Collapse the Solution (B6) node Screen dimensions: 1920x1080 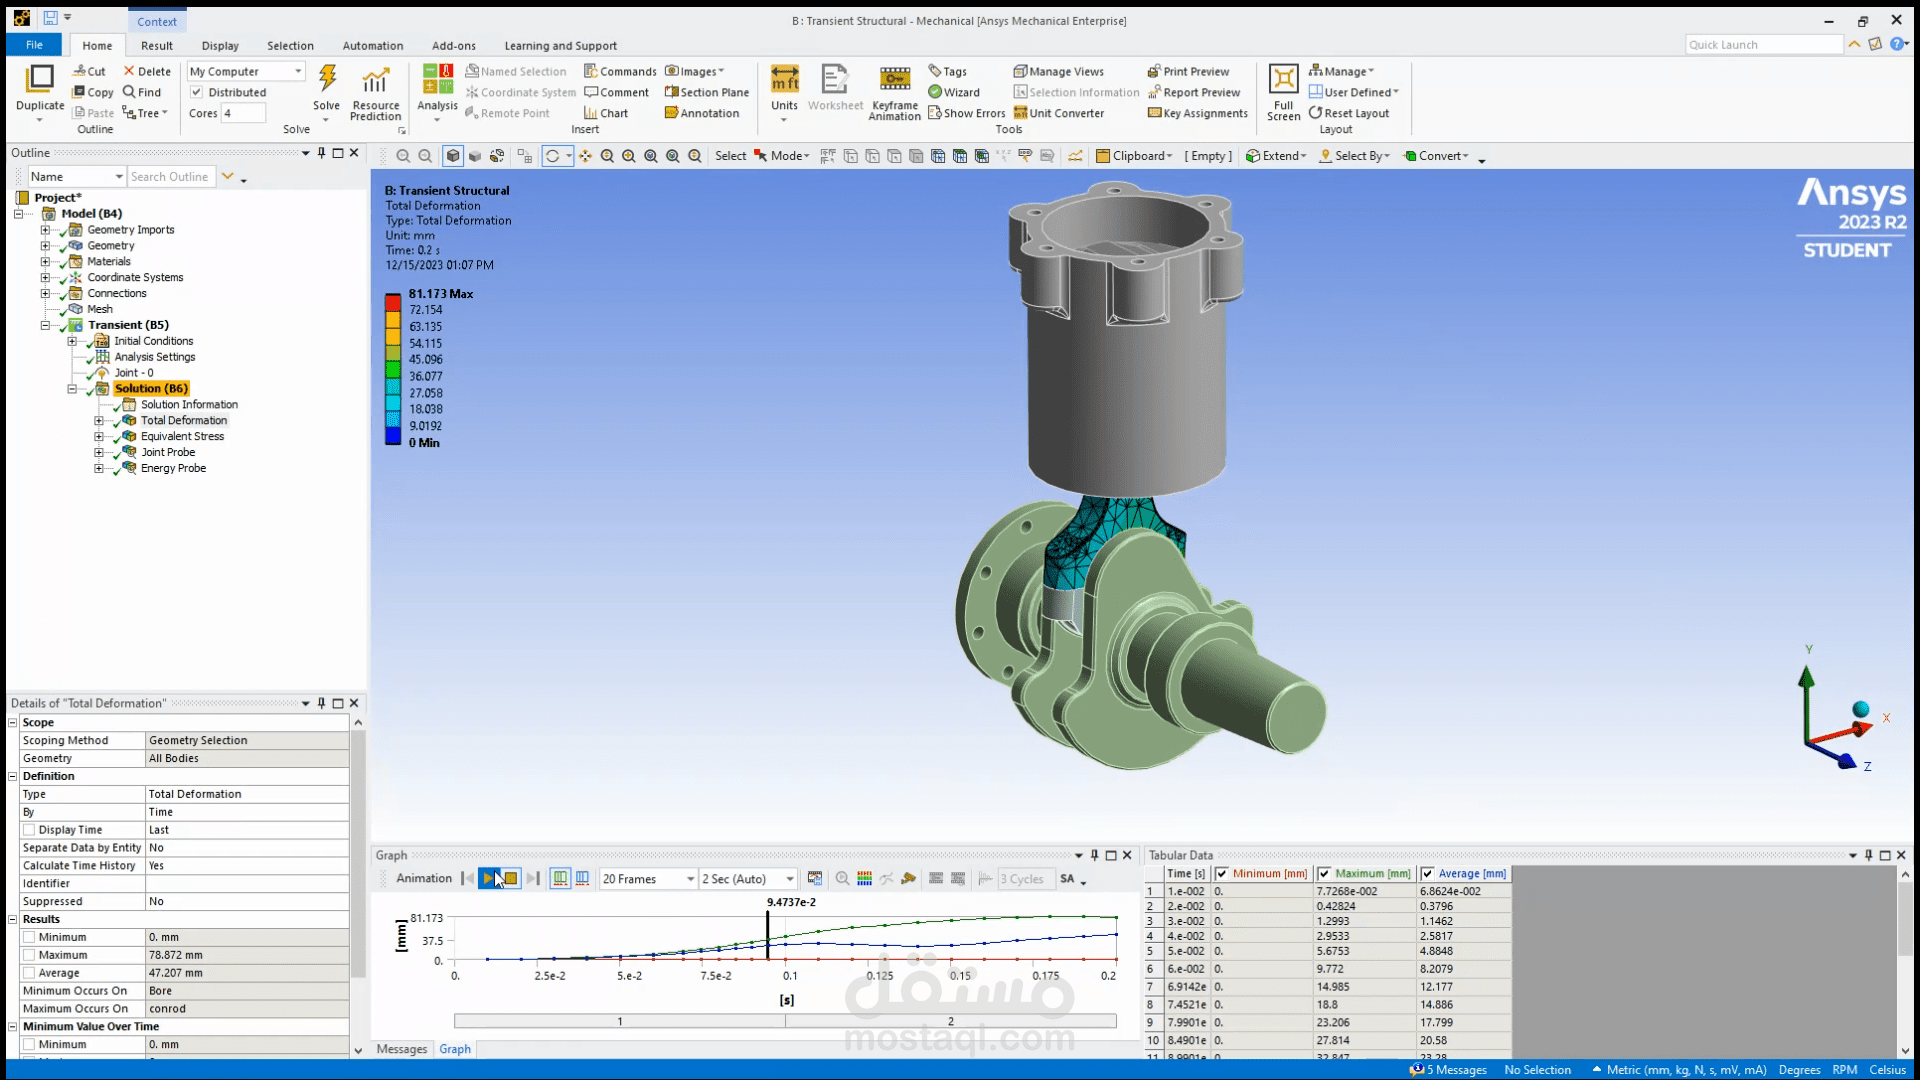pyautogui.click(x=72, y=389)
